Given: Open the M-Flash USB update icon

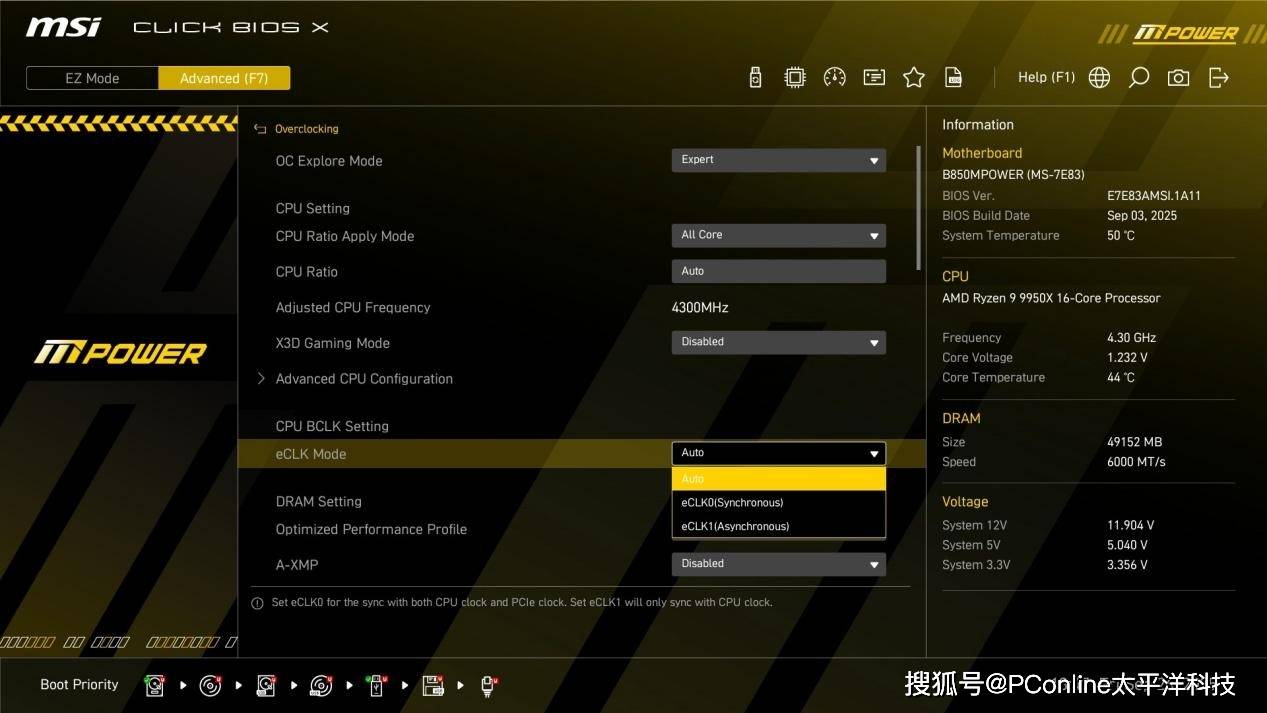Looking at the screenshot, I should coord(755,78).
